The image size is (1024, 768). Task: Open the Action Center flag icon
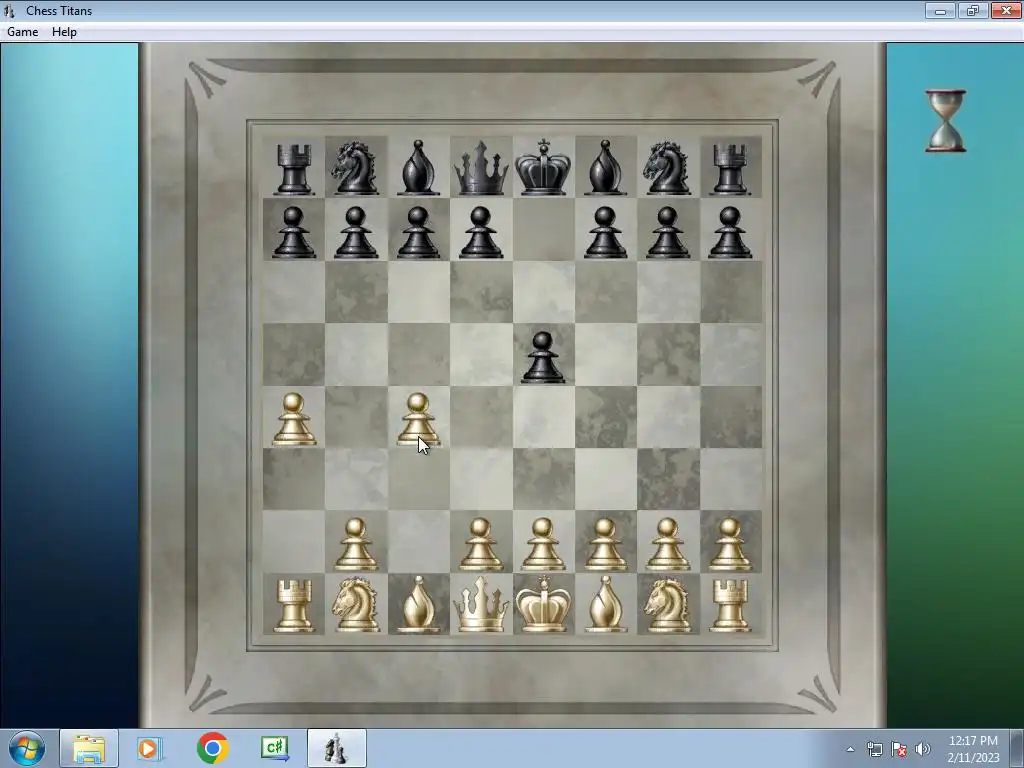point(899,749)
